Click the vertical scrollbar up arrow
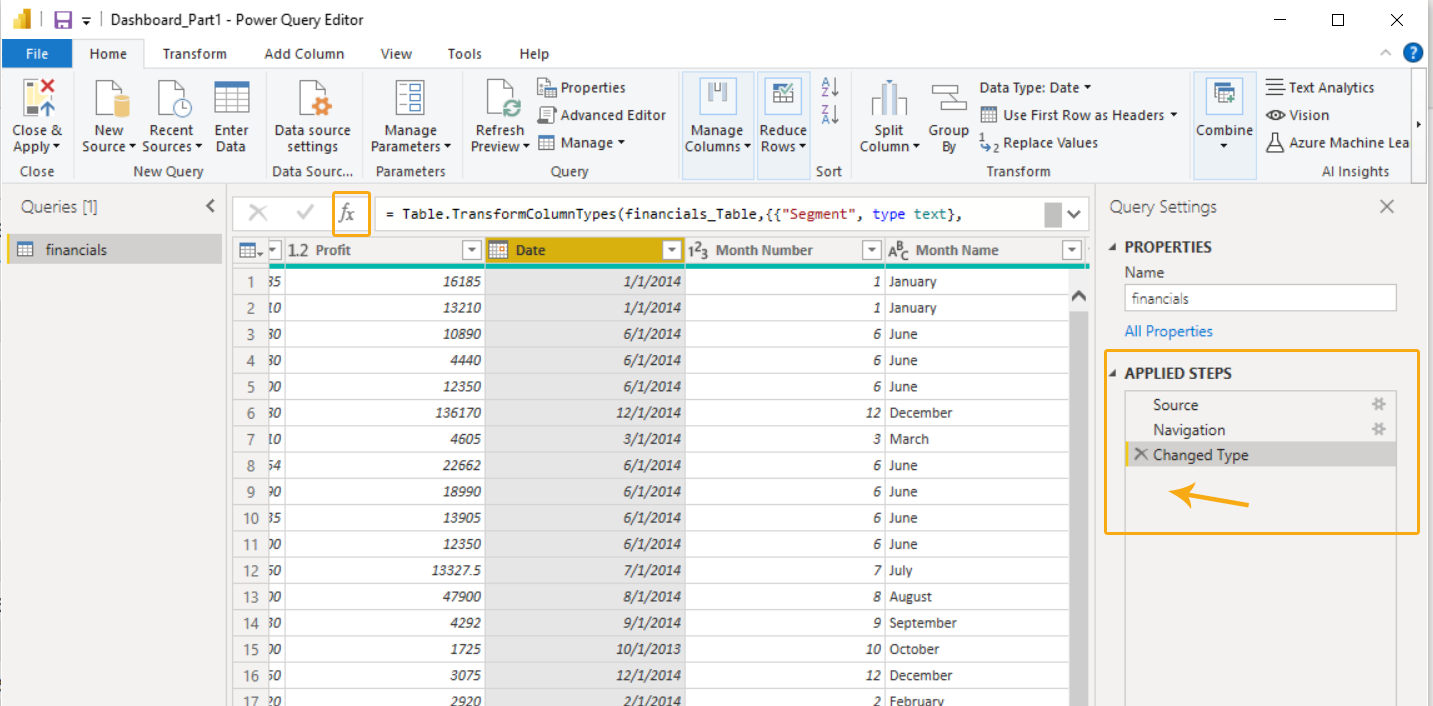 click(1079, 296)
